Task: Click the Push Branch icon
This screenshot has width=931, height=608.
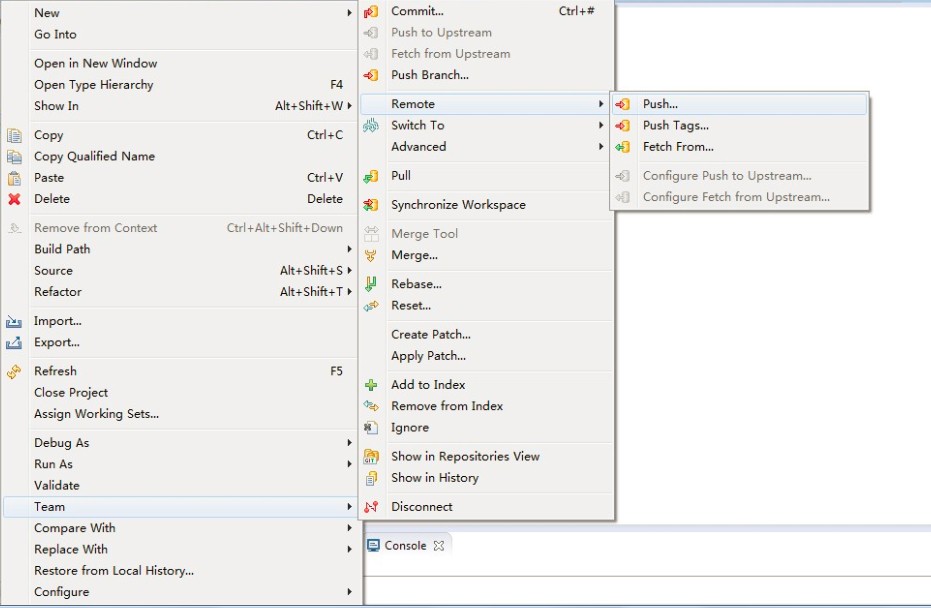Action: (x=371, y=75)
